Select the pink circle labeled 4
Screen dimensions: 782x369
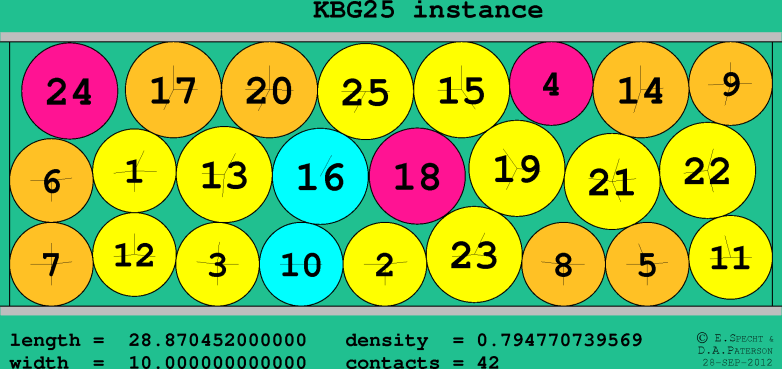point(552,84)
